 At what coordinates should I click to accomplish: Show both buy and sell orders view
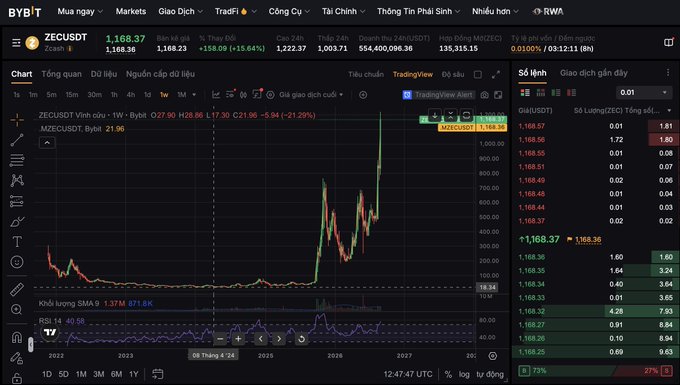click(x=525, y=92)
